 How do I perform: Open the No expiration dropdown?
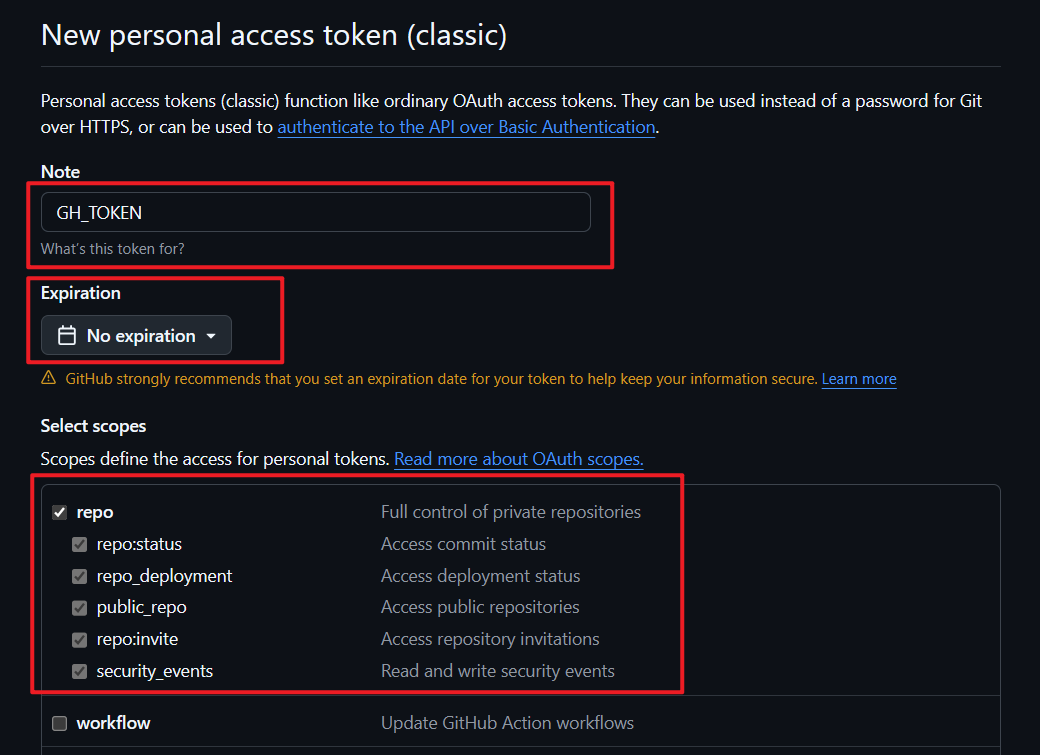tap(136, 336)
